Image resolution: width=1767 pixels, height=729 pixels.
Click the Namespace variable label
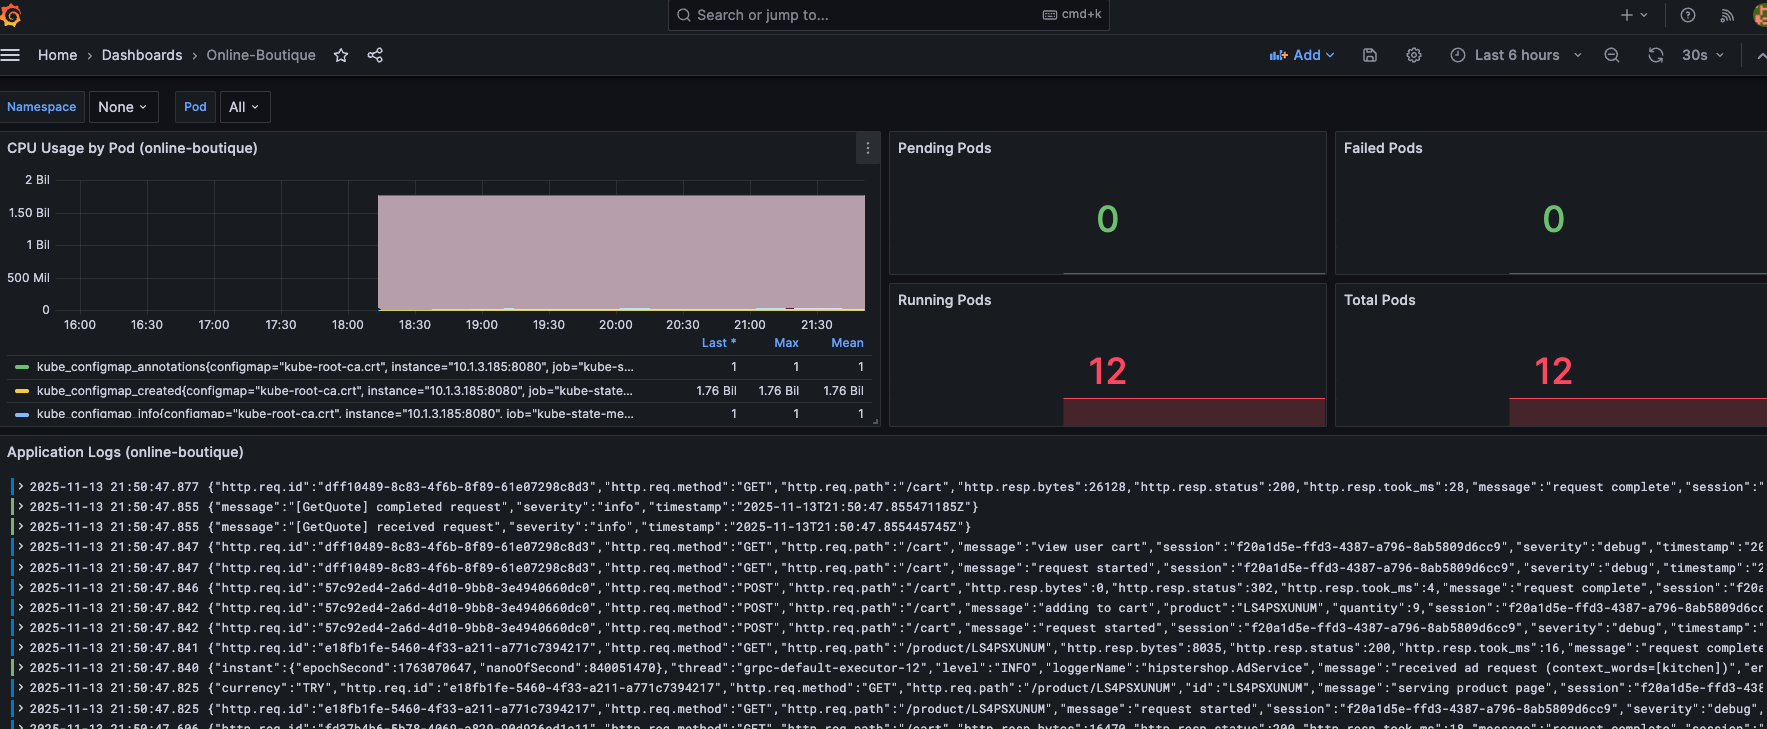[x=41, y=107]
